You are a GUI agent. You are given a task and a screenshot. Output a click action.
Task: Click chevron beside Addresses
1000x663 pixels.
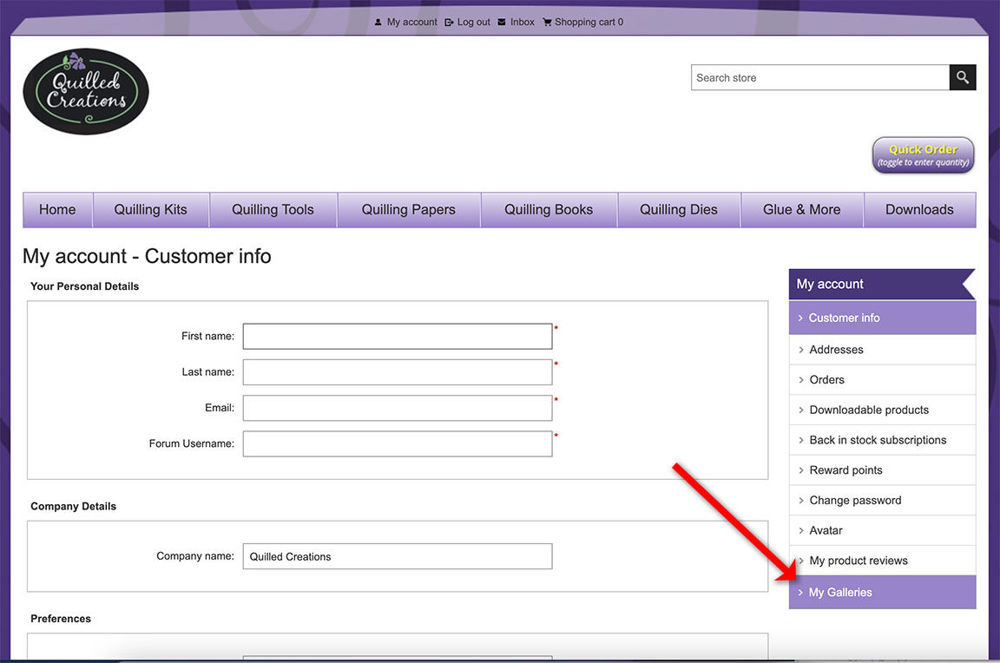click(x=801, y=349)
